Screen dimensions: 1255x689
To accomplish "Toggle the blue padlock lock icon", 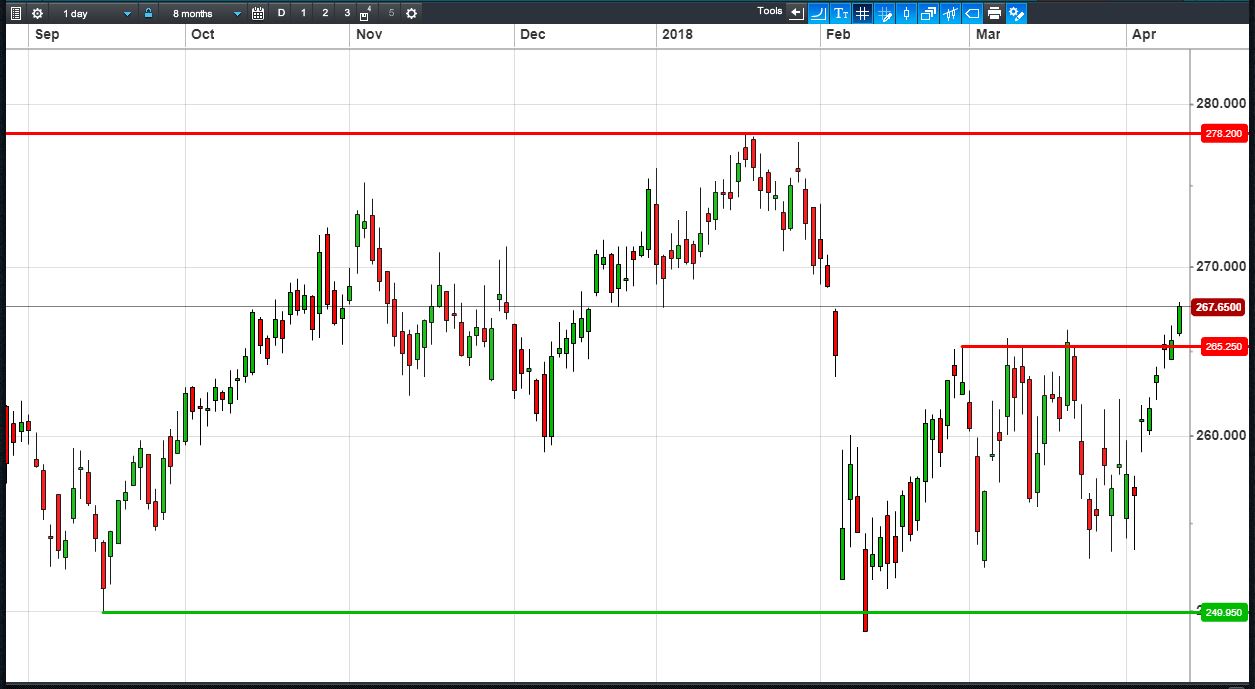I will tap(148, 13).
